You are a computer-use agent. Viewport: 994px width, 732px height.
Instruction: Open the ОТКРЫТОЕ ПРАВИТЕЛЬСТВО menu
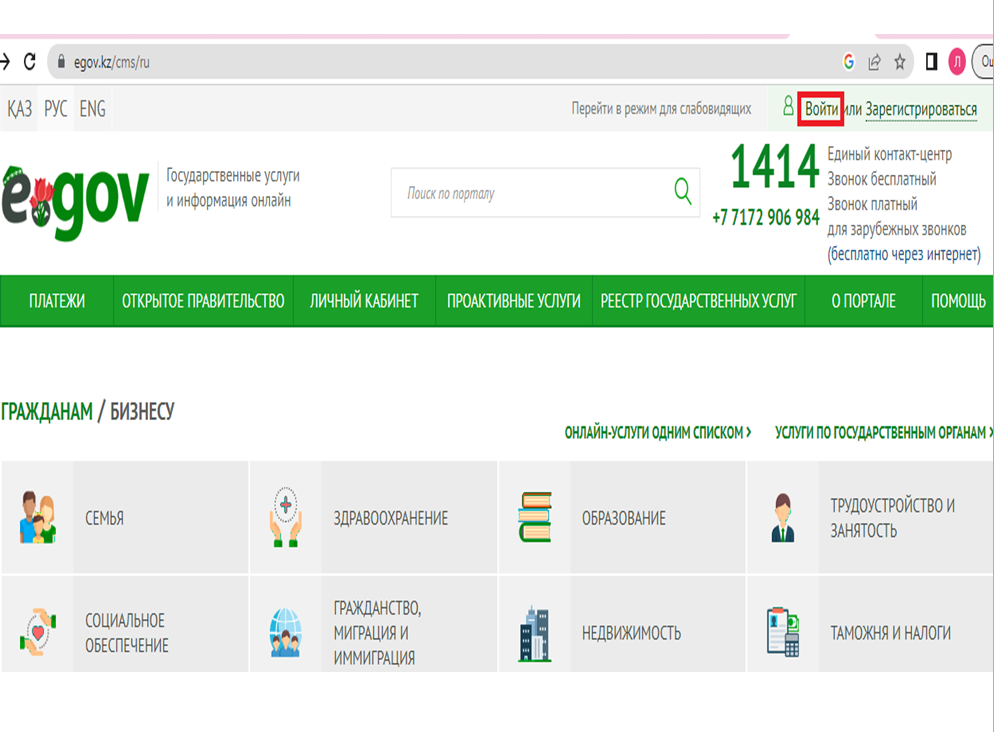pos(203,301)
